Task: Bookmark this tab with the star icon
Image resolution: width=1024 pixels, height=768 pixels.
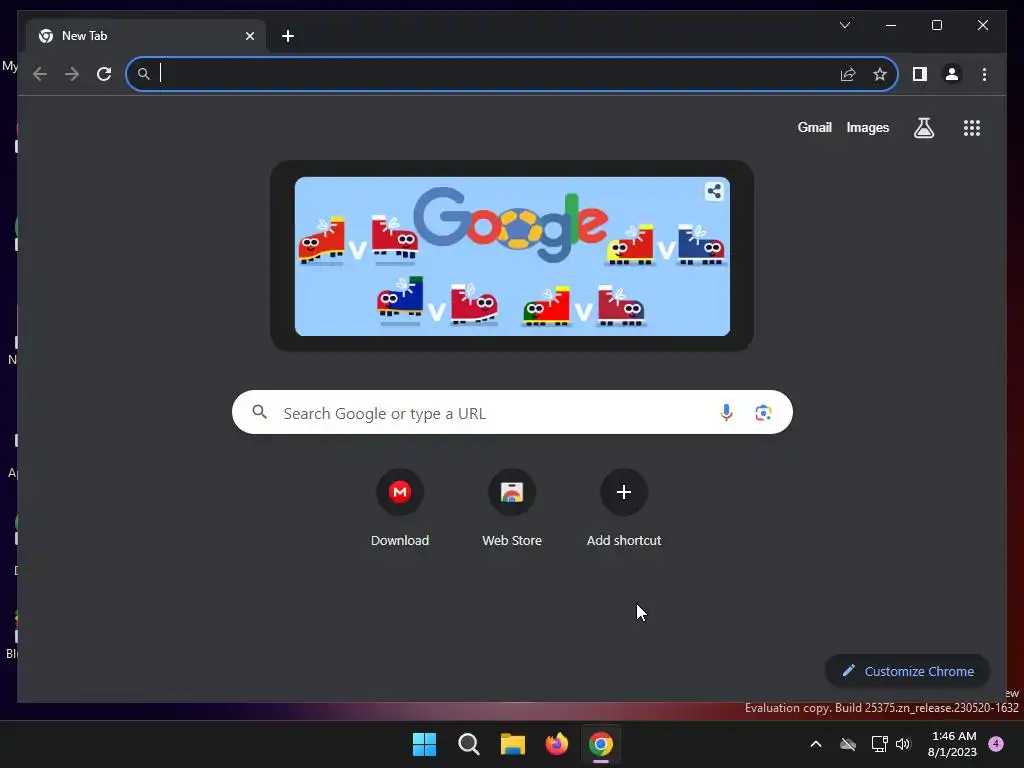Action: point(880,74)
